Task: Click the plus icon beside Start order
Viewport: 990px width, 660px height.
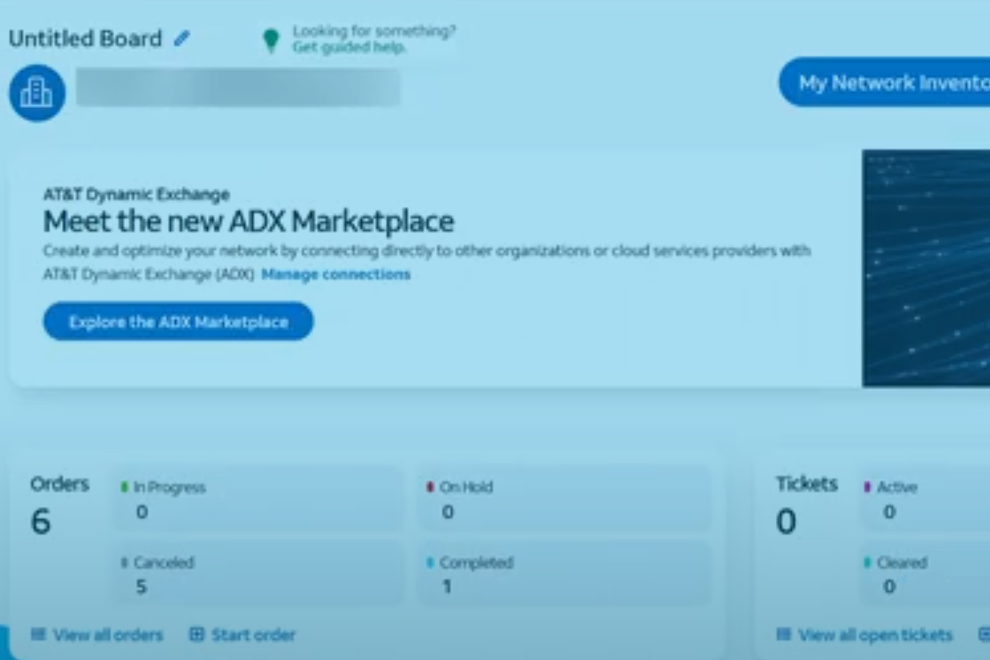Action: 196,634
